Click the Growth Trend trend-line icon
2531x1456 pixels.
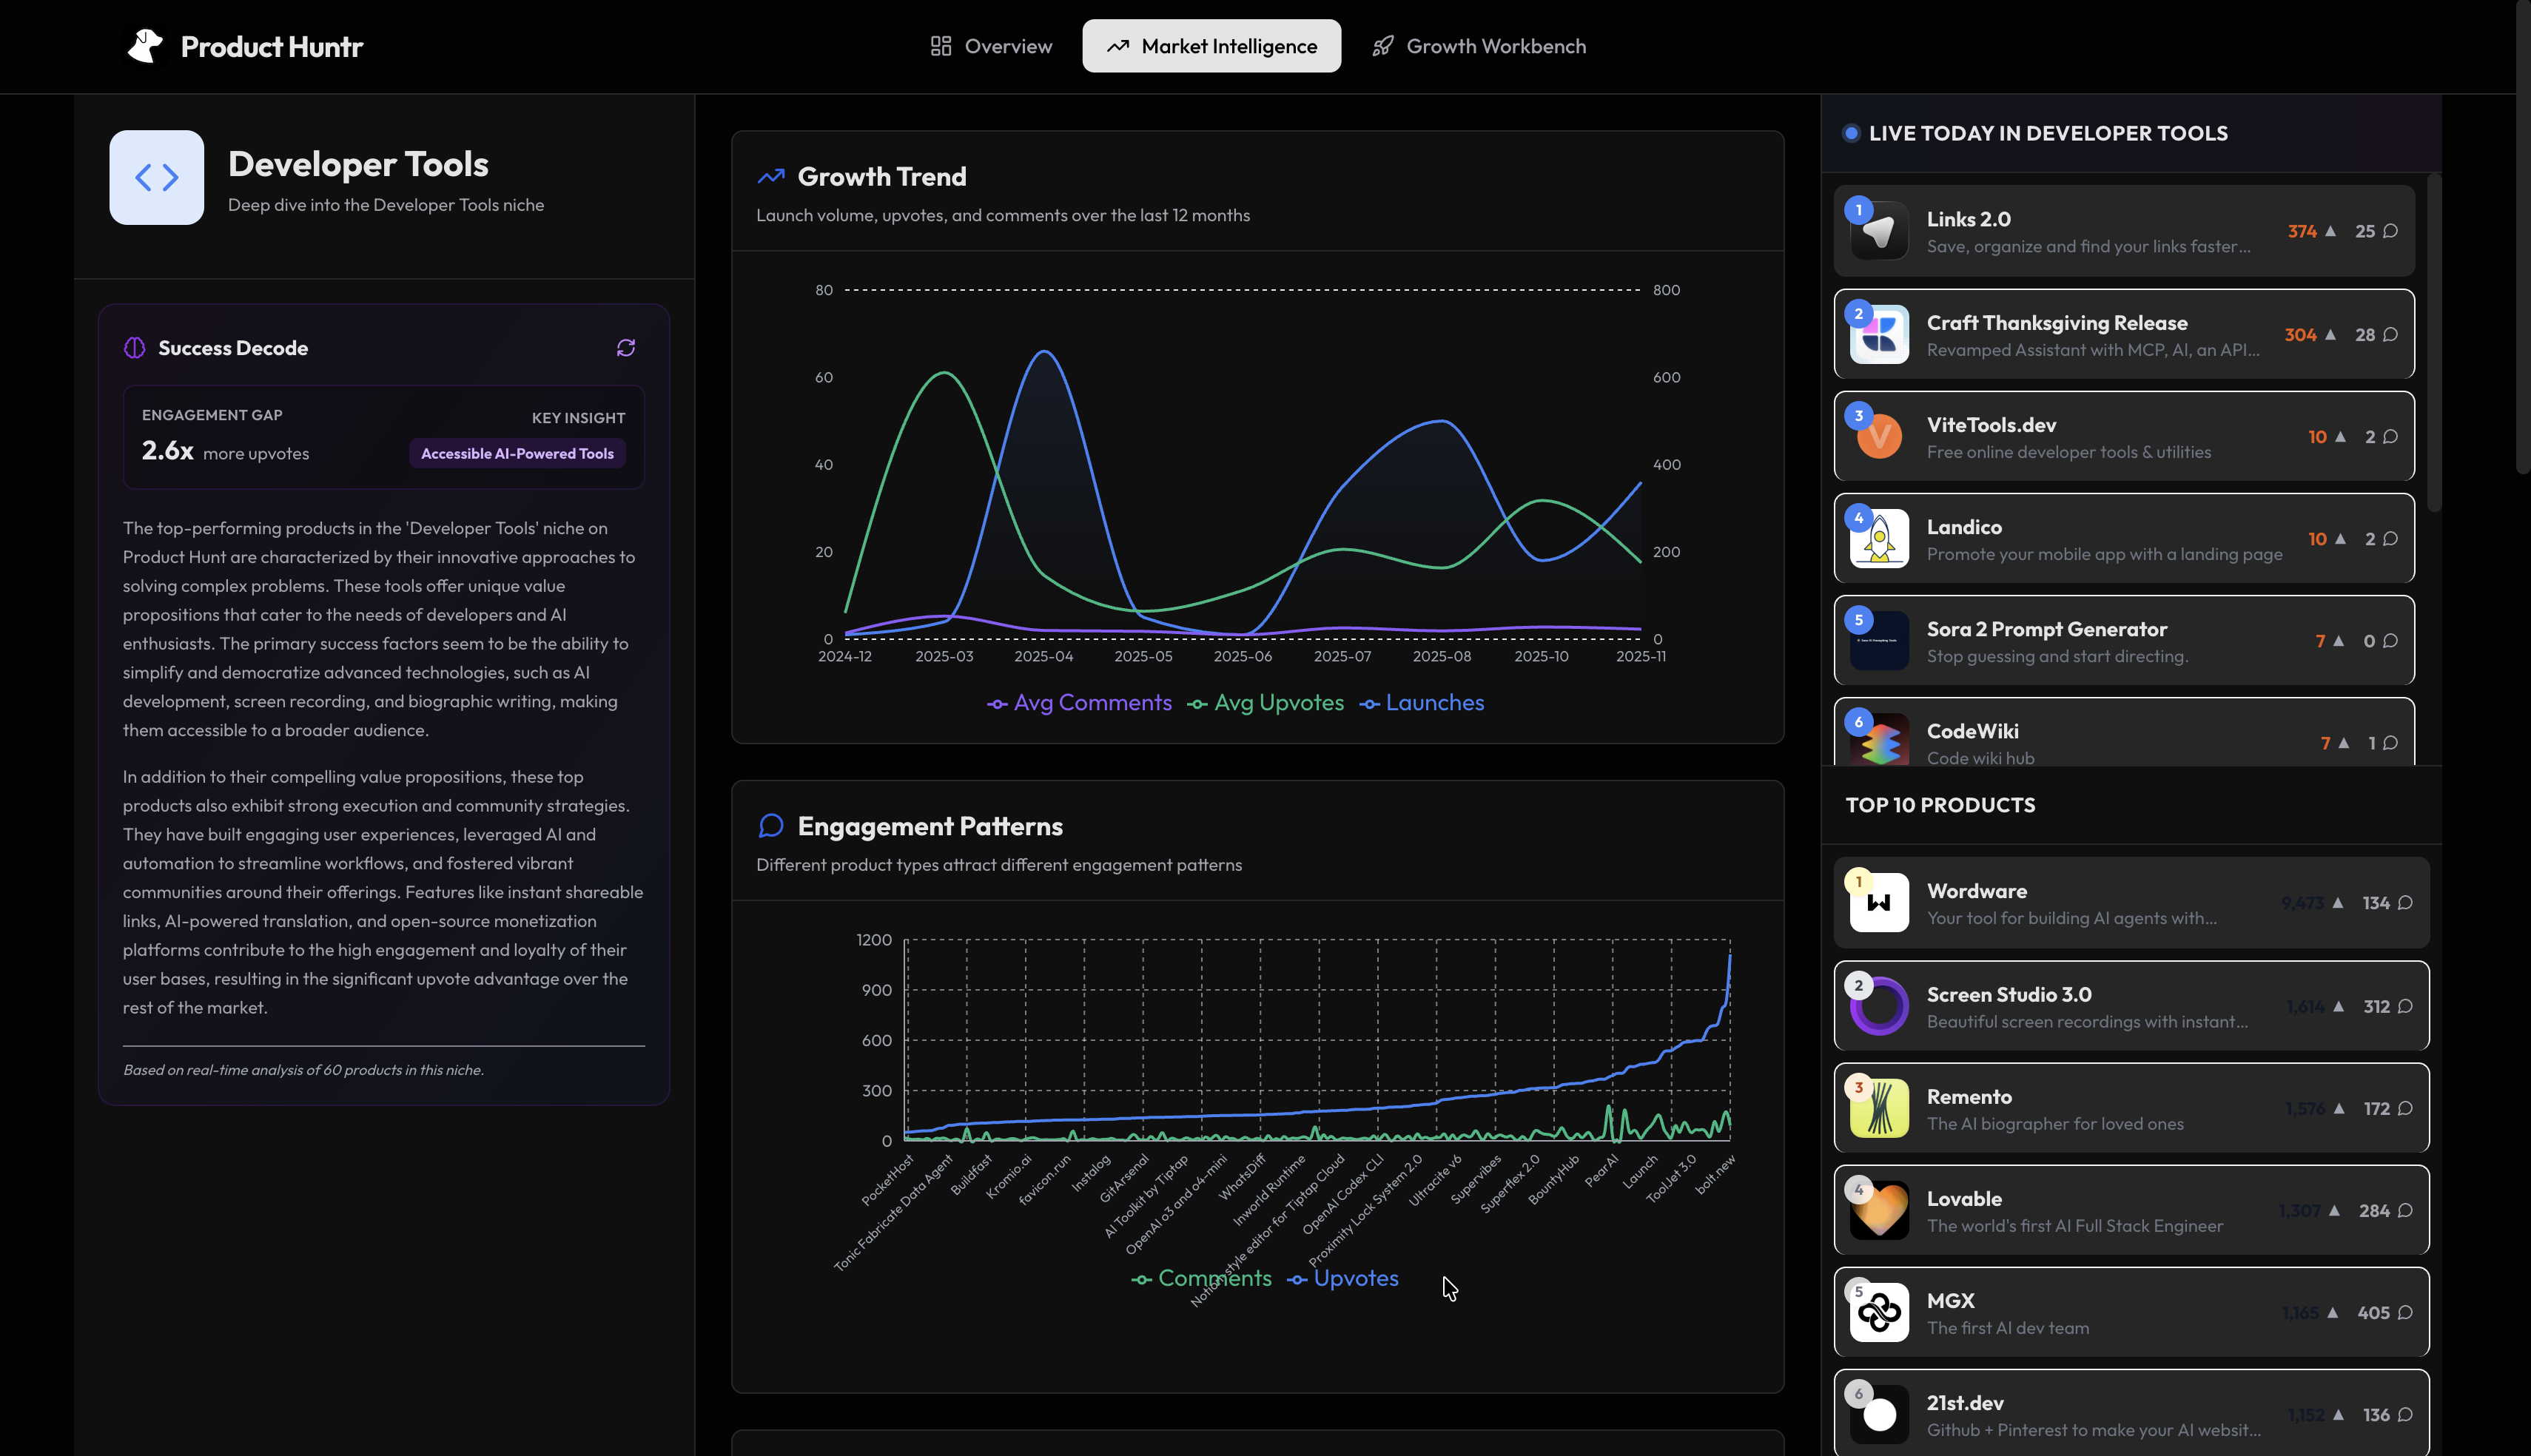pyautogui.click(x=770, y=175)
